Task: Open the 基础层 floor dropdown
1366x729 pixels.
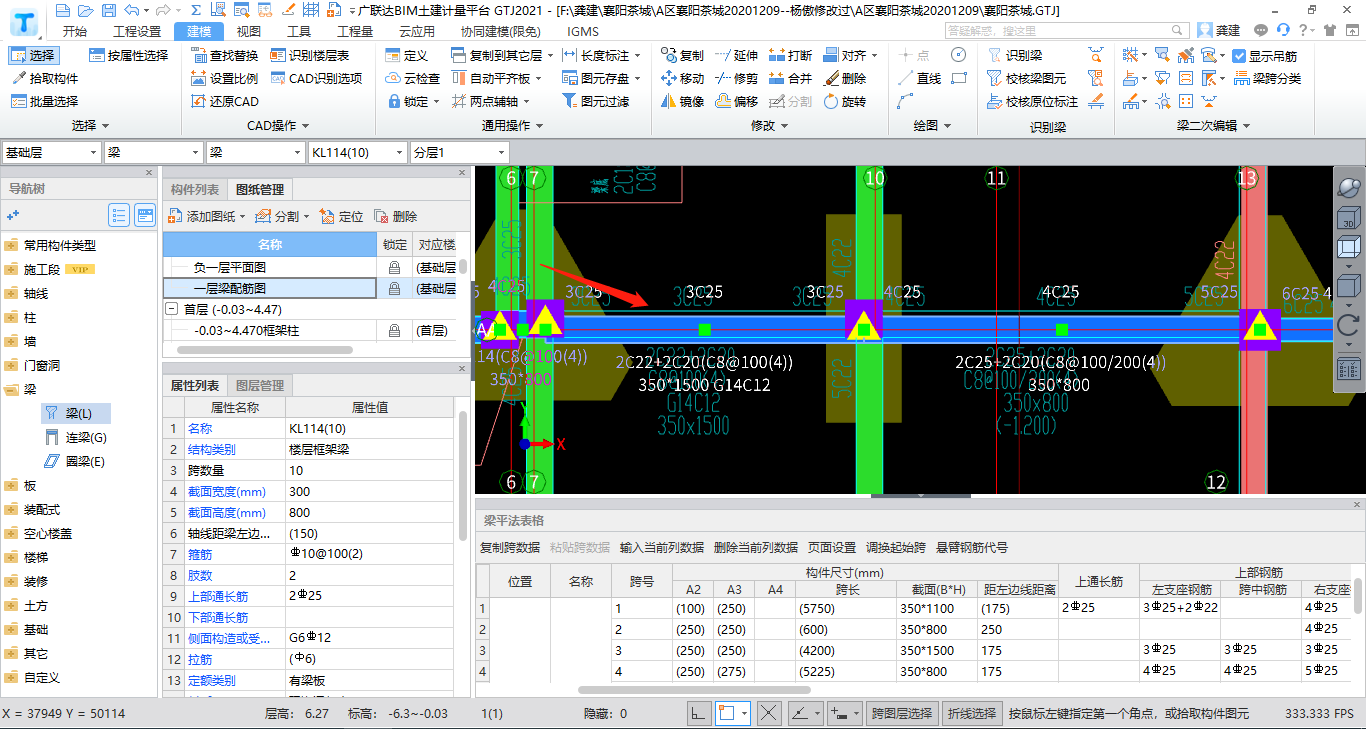Action: pos(51,152)
